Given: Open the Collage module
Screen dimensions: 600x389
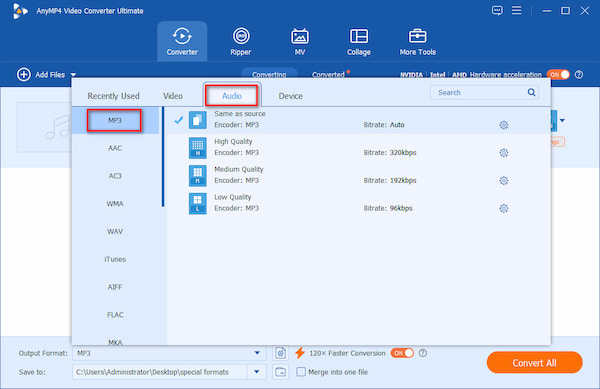Looking at the screenshot, I should coord(359,41).
